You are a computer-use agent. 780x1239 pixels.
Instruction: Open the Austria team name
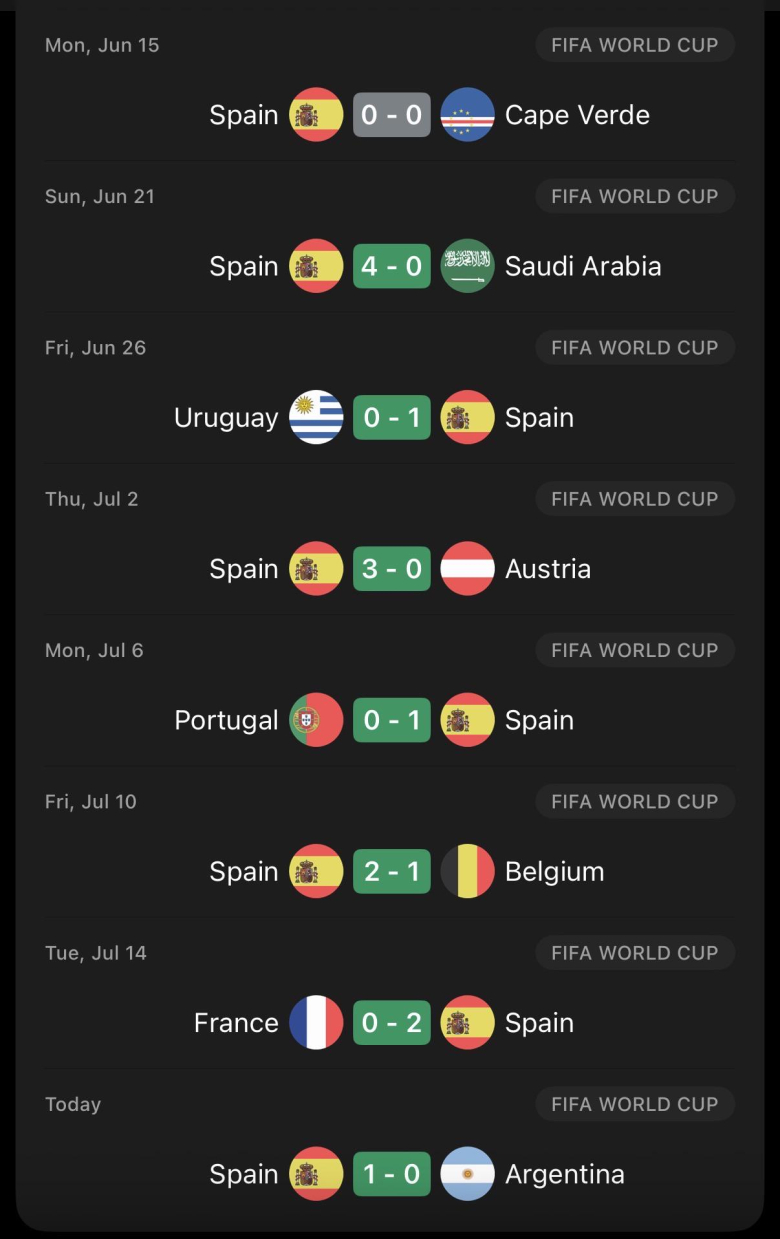tap(548, 569)
